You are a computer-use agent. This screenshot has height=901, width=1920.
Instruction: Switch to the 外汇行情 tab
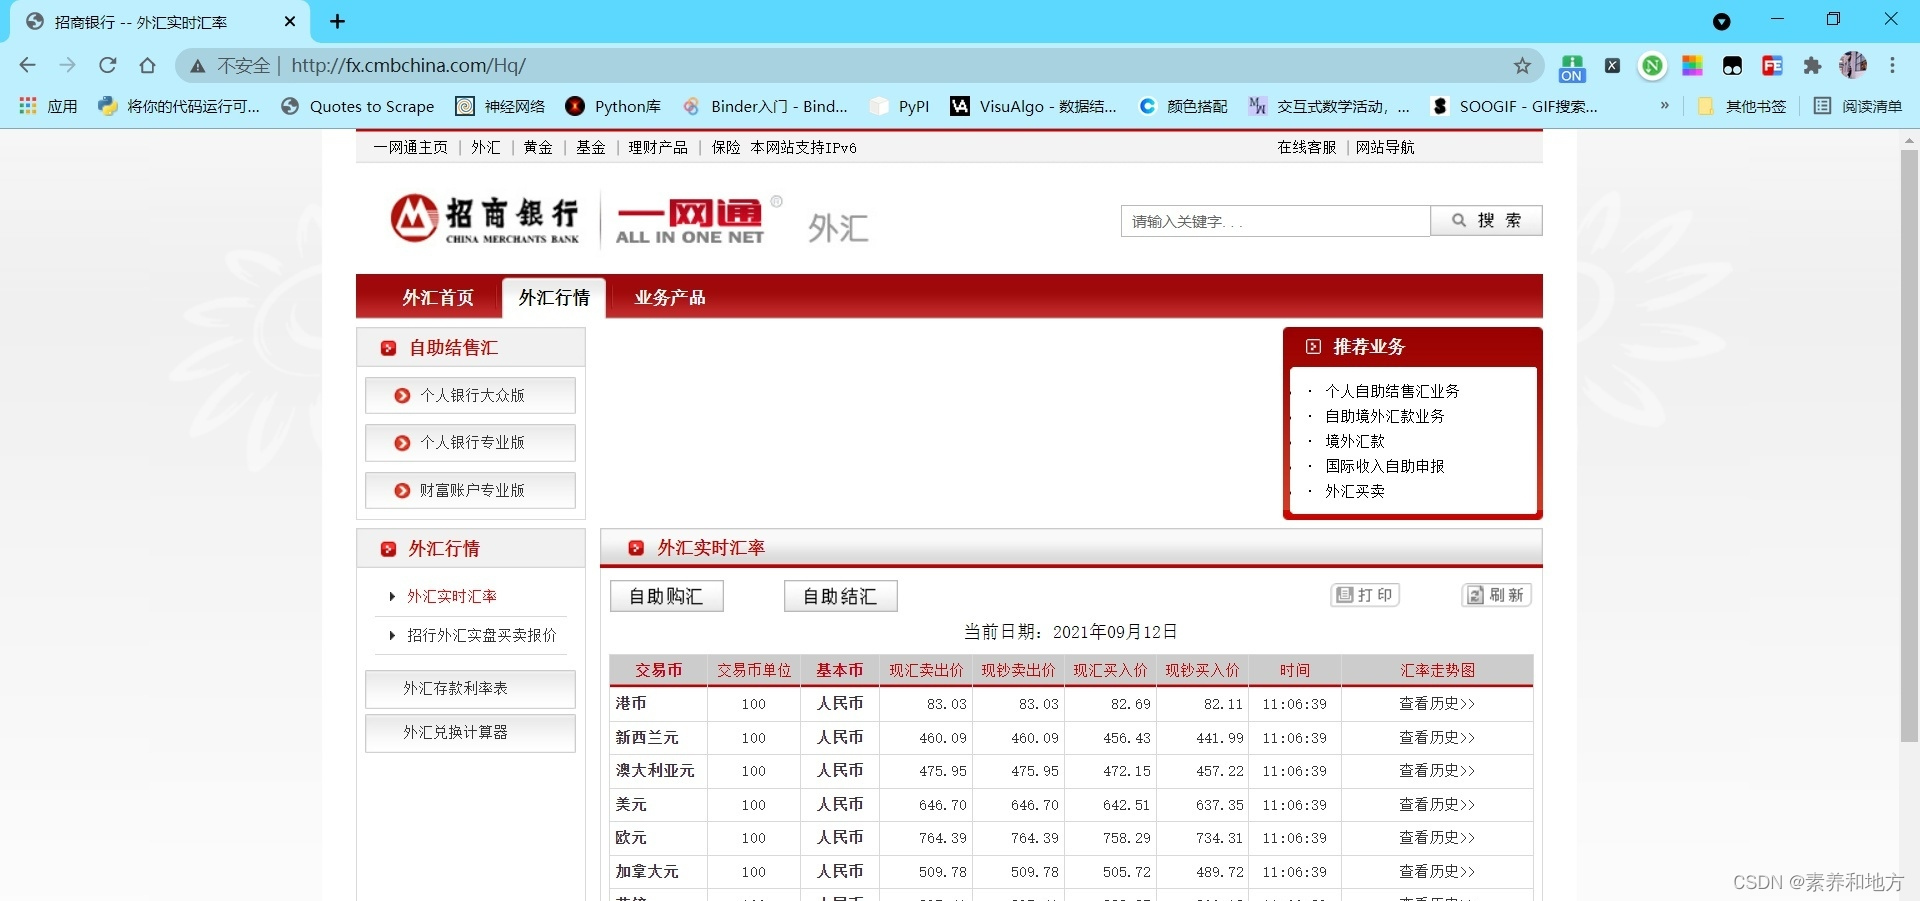(554, 298)
